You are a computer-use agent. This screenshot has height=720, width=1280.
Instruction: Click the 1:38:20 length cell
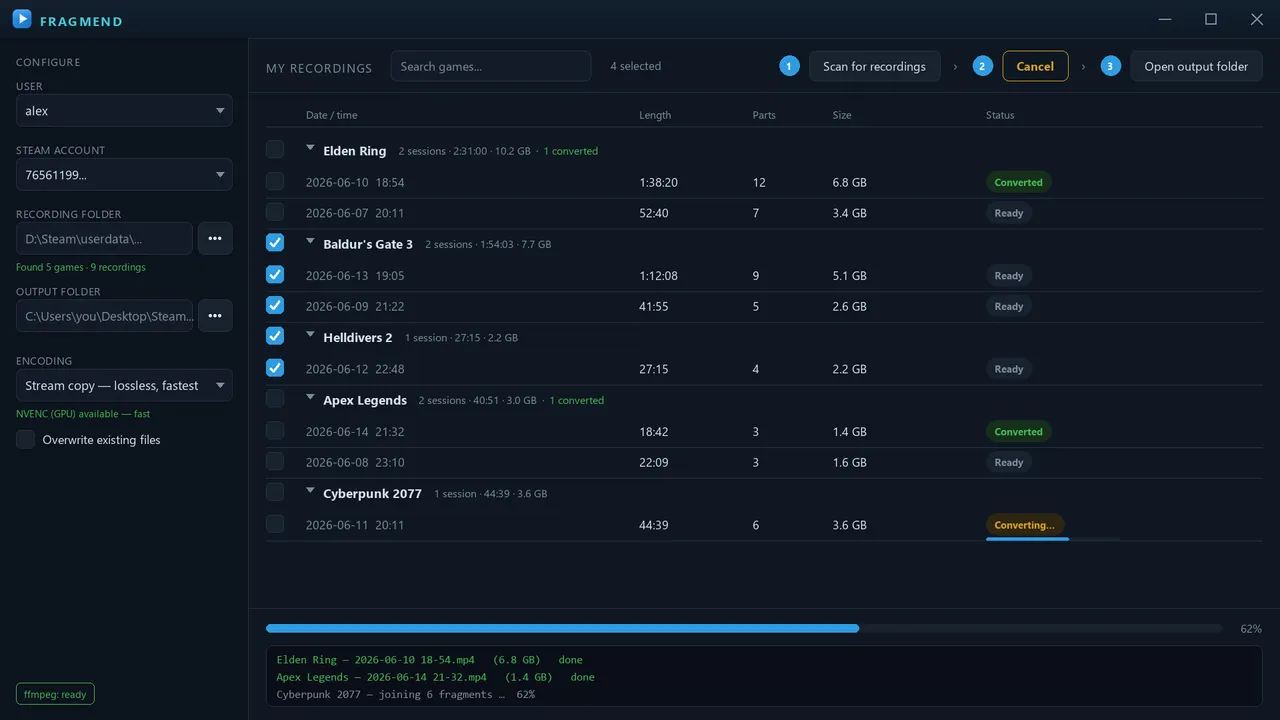658,183
